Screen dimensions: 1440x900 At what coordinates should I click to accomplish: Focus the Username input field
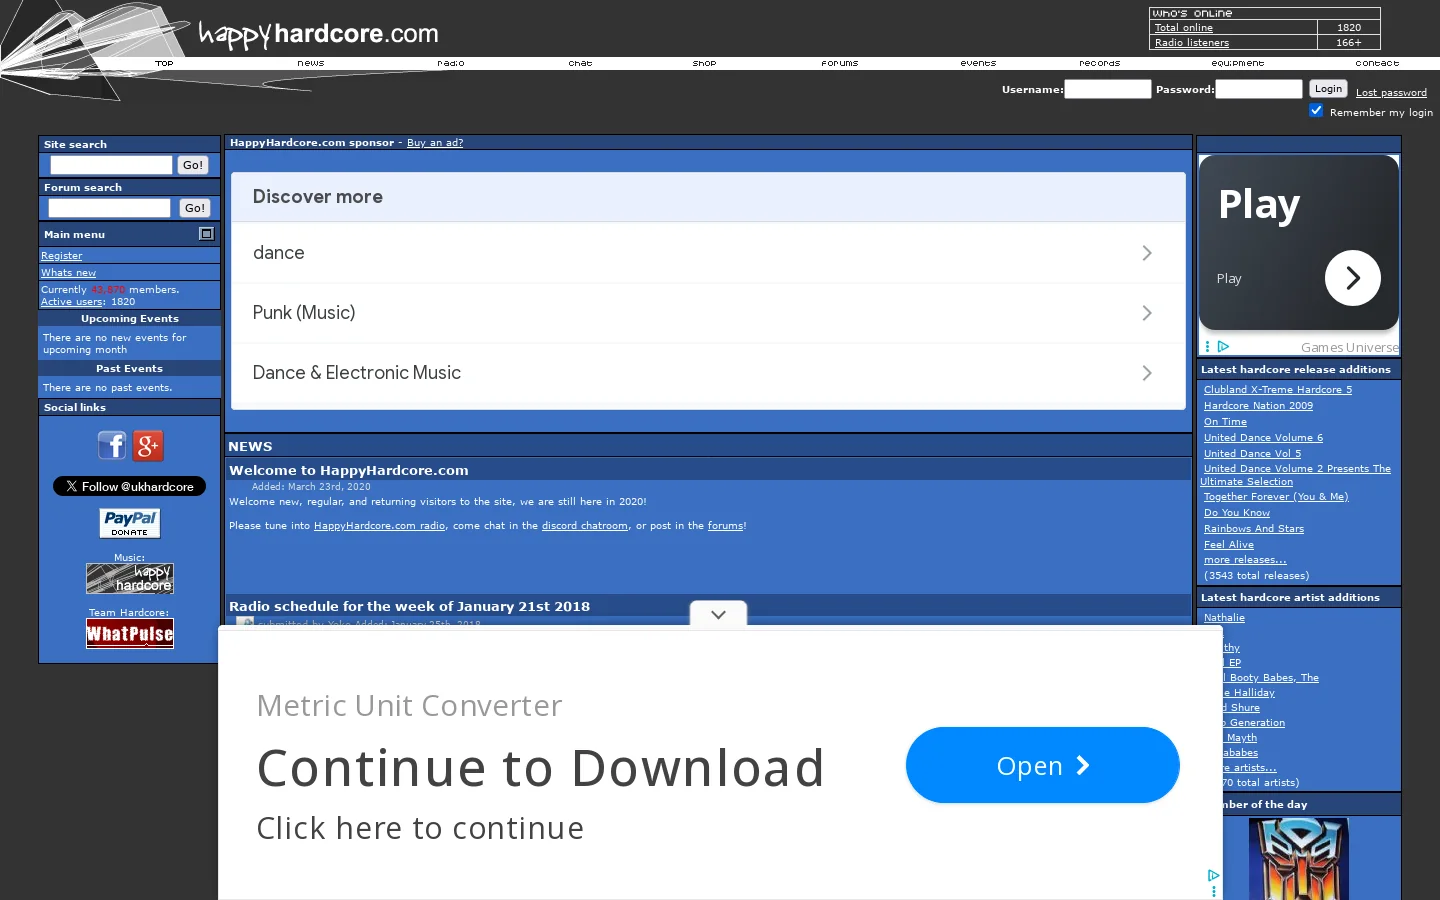click(x=1108, y=89)
